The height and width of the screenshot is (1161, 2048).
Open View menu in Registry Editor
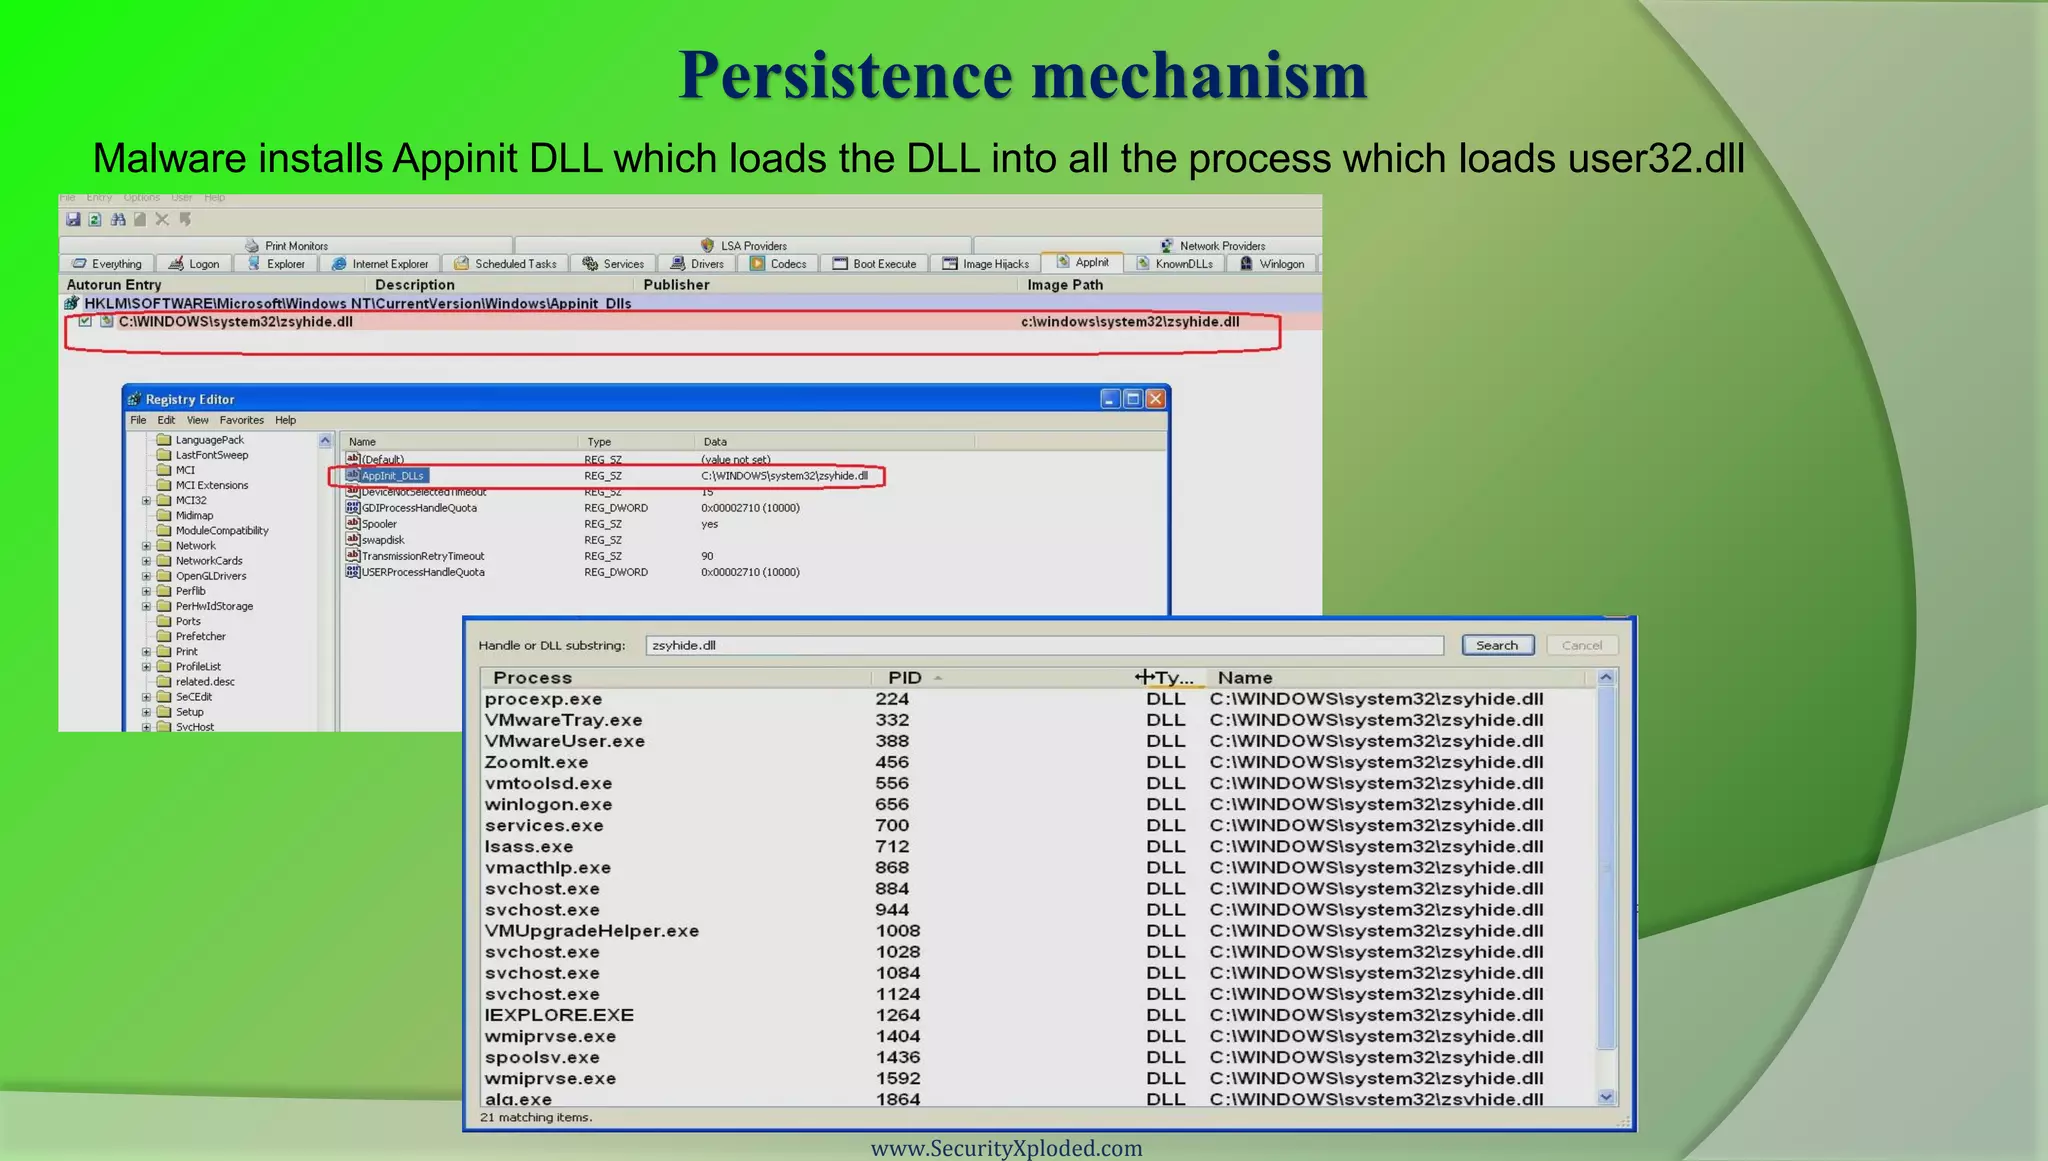pos(198,420)
